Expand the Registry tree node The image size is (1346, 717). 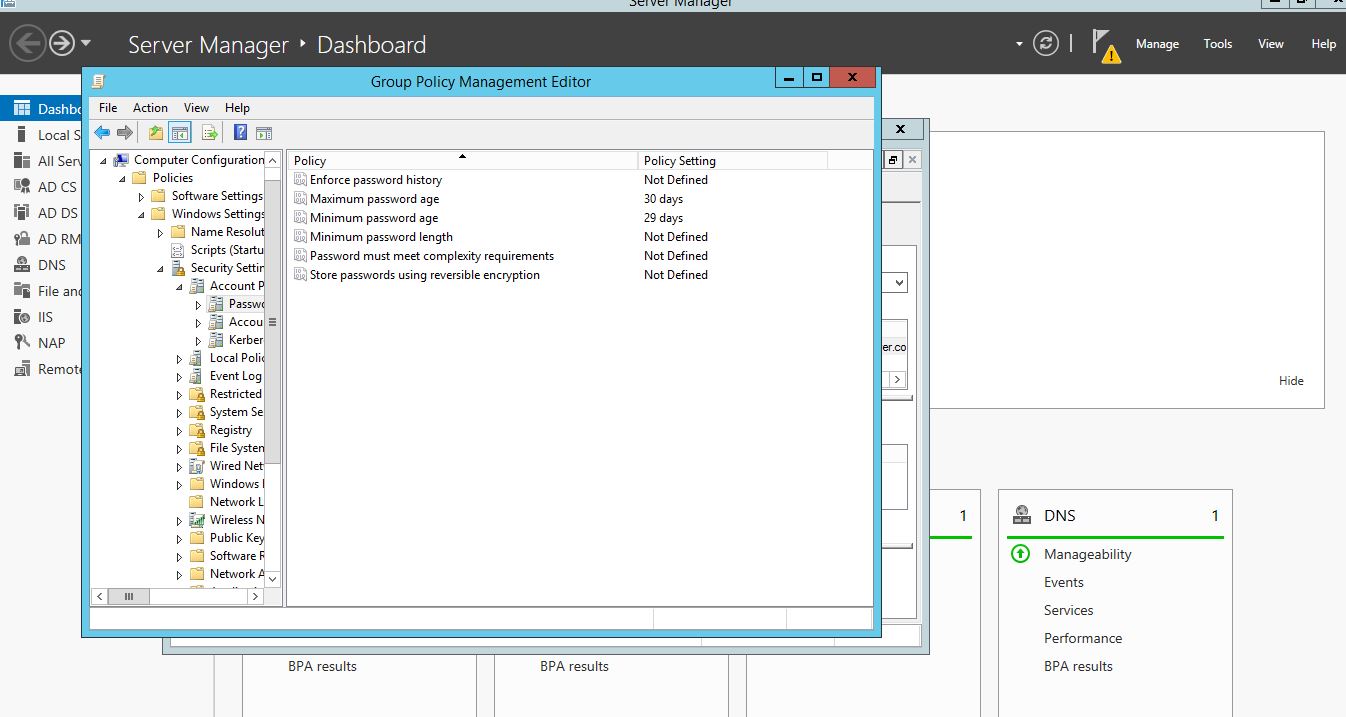coord(179,430)
